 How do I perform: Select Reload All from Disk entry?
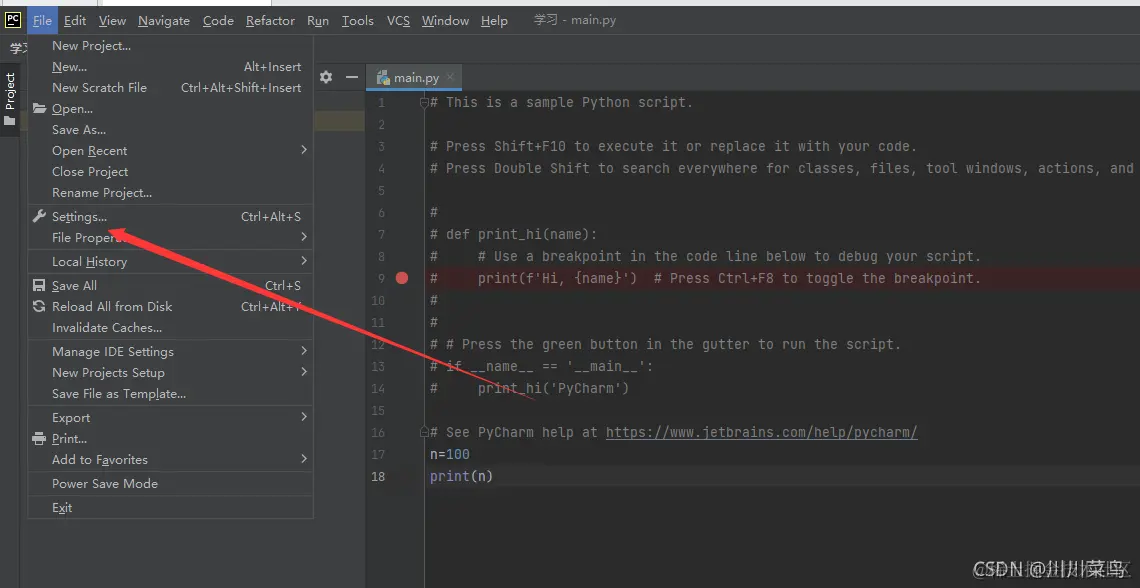click(170, 307)
